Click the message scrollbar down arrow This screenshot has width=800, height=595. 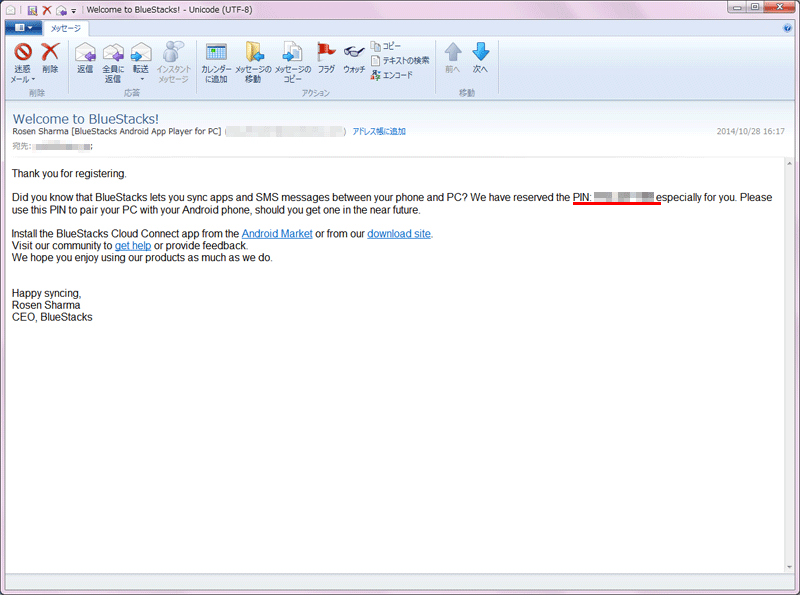[x=789, y=566]
